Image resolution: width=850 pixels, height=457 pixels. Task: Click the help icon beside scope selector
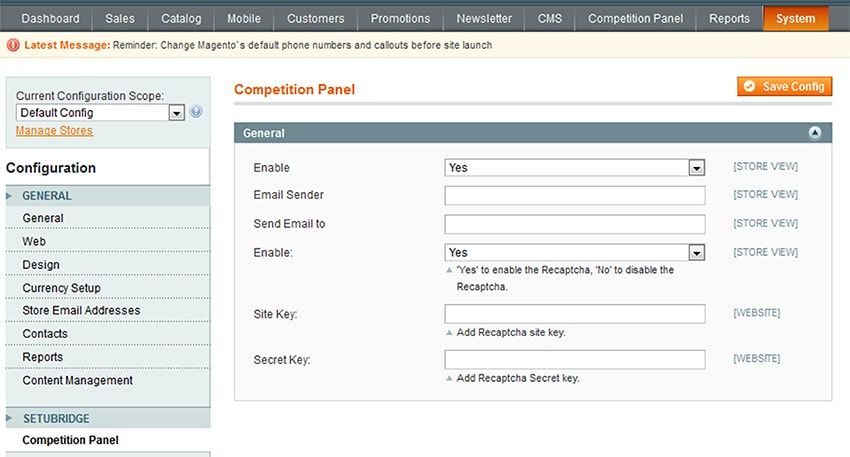(x=196, y=113)
